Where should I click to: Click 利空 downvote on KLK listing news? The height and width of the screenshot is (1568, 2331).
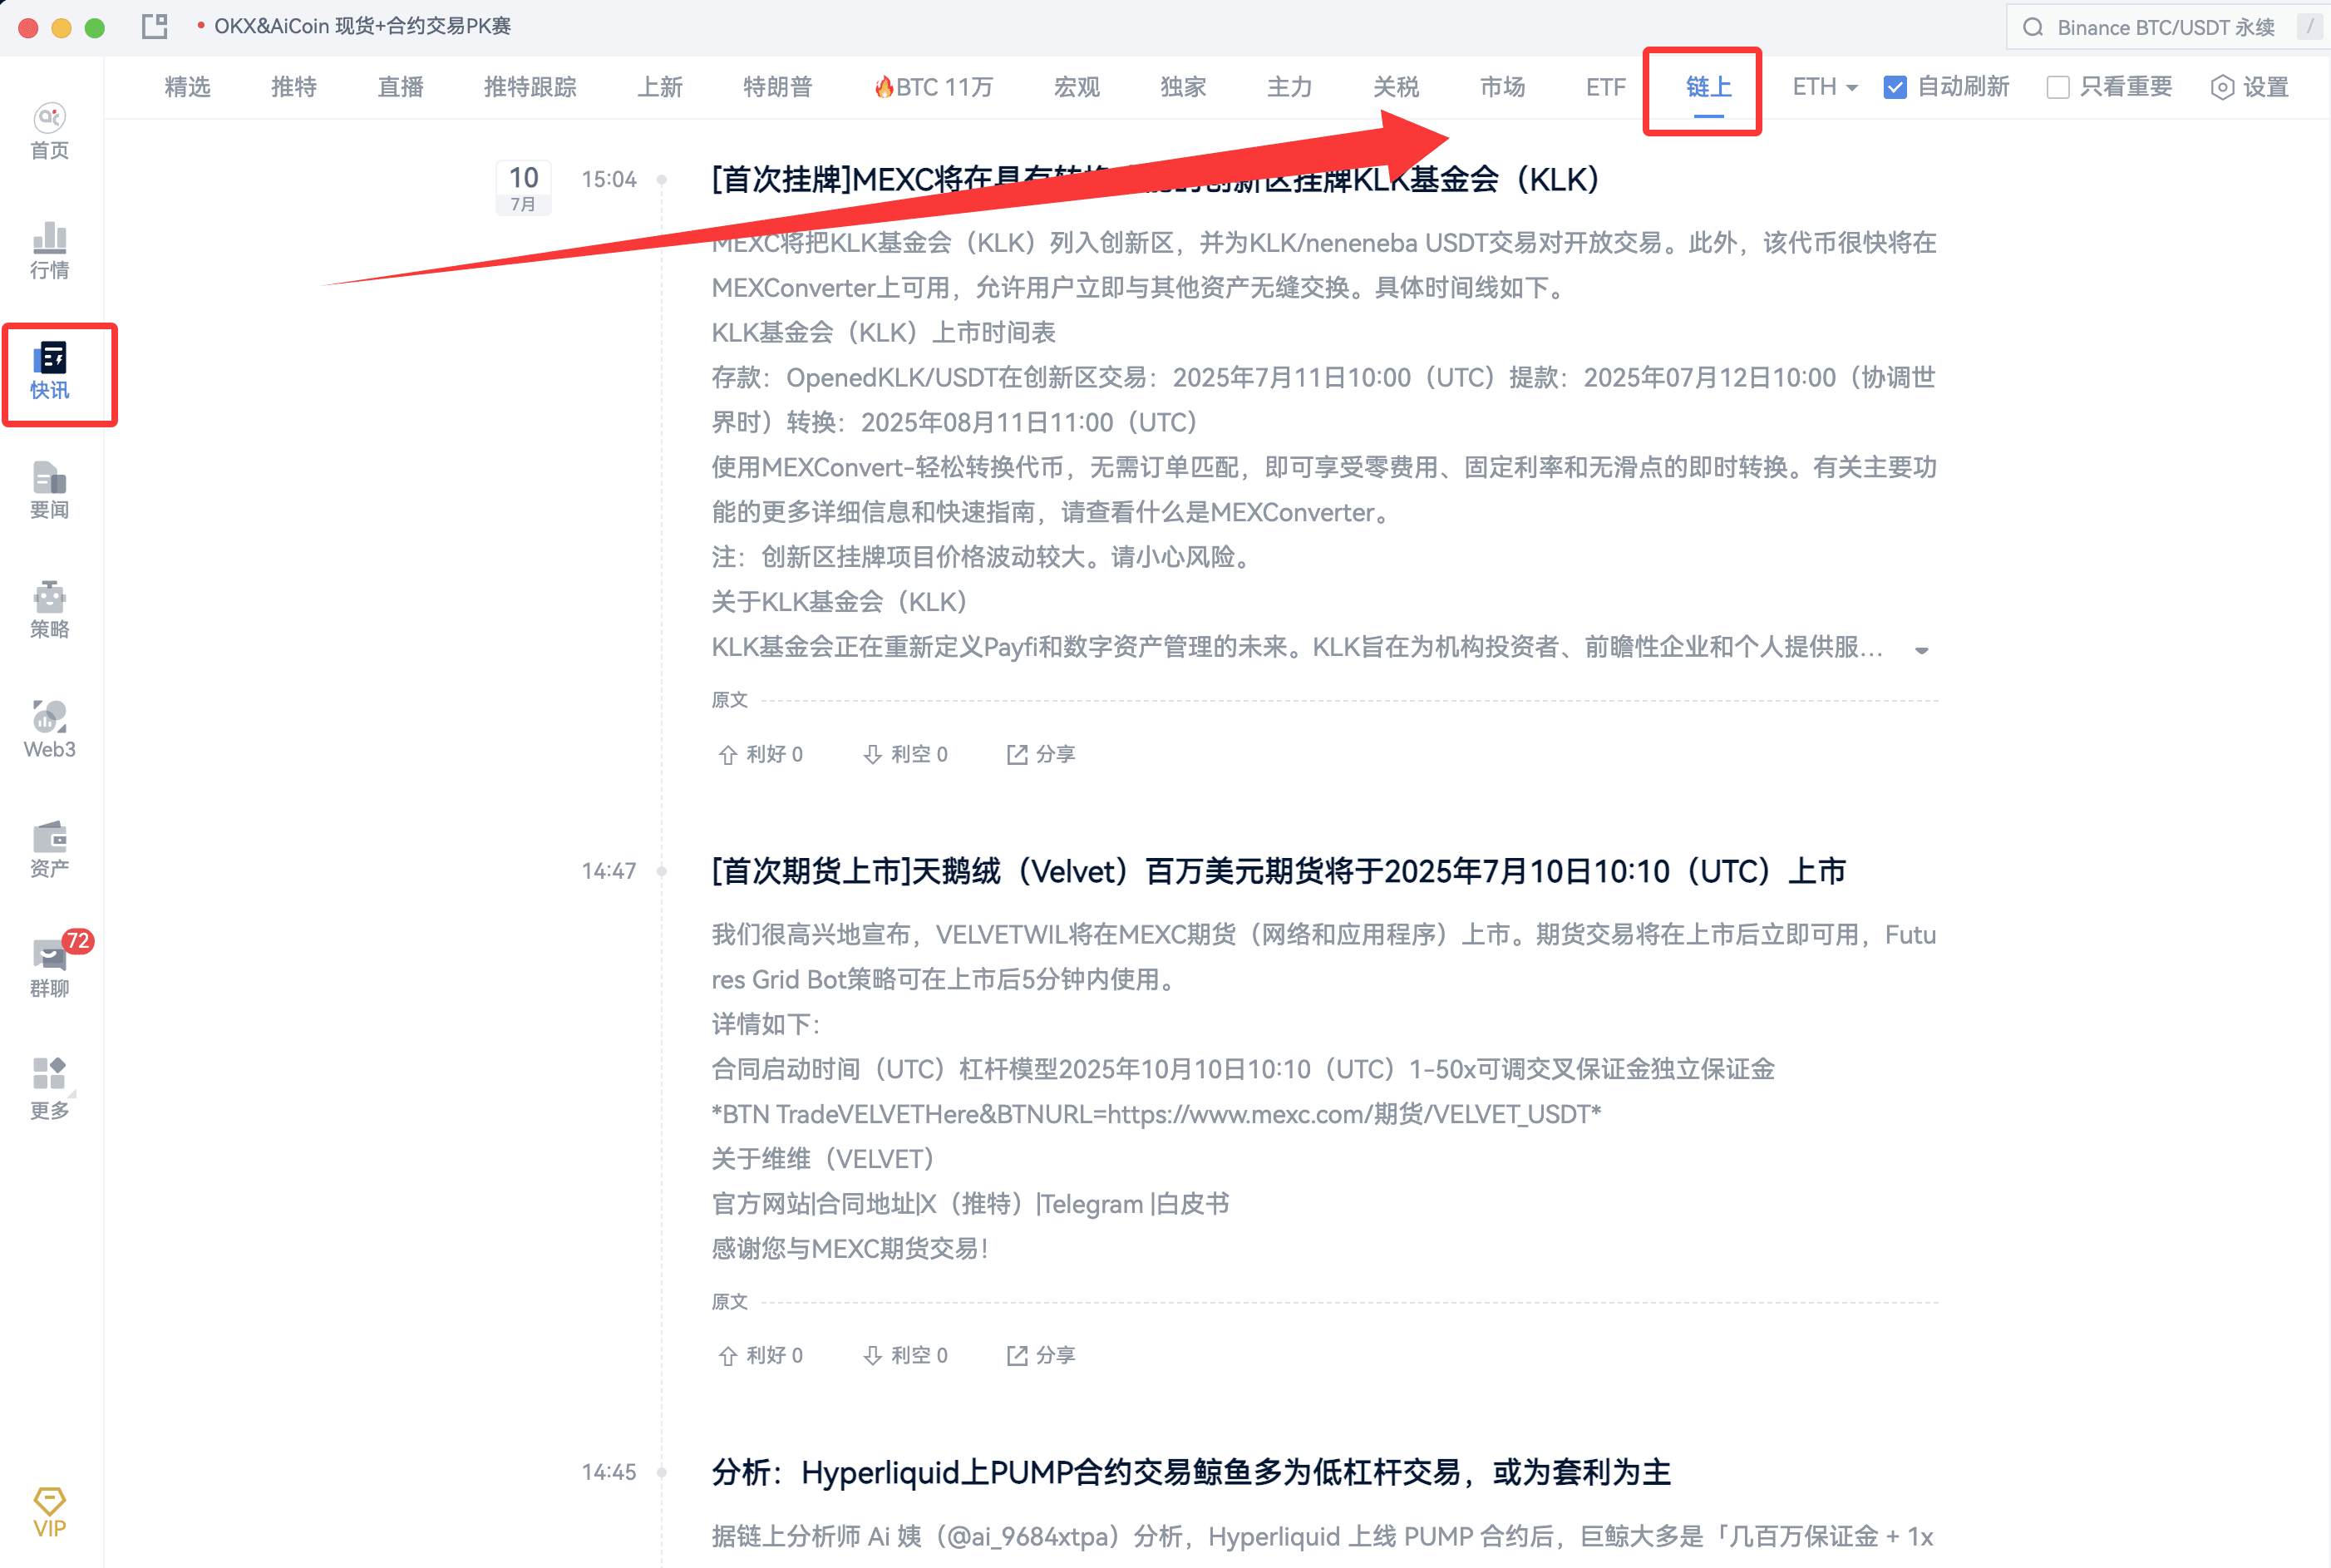click(x=905, y=754)
